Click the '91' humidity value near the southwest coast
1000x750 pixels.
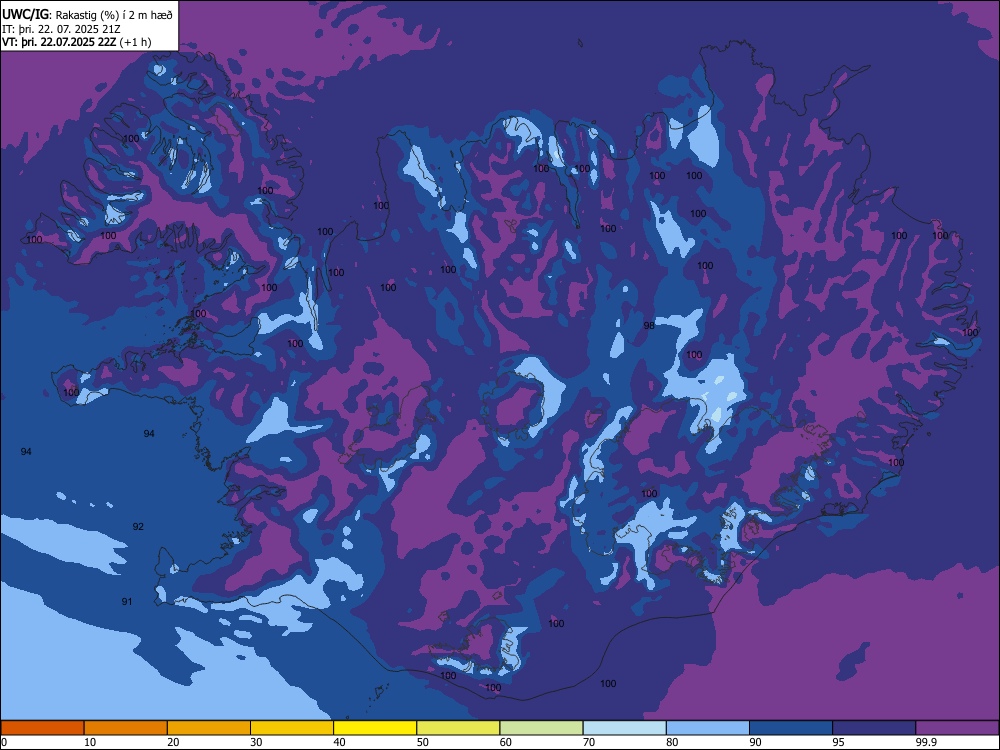127,601
